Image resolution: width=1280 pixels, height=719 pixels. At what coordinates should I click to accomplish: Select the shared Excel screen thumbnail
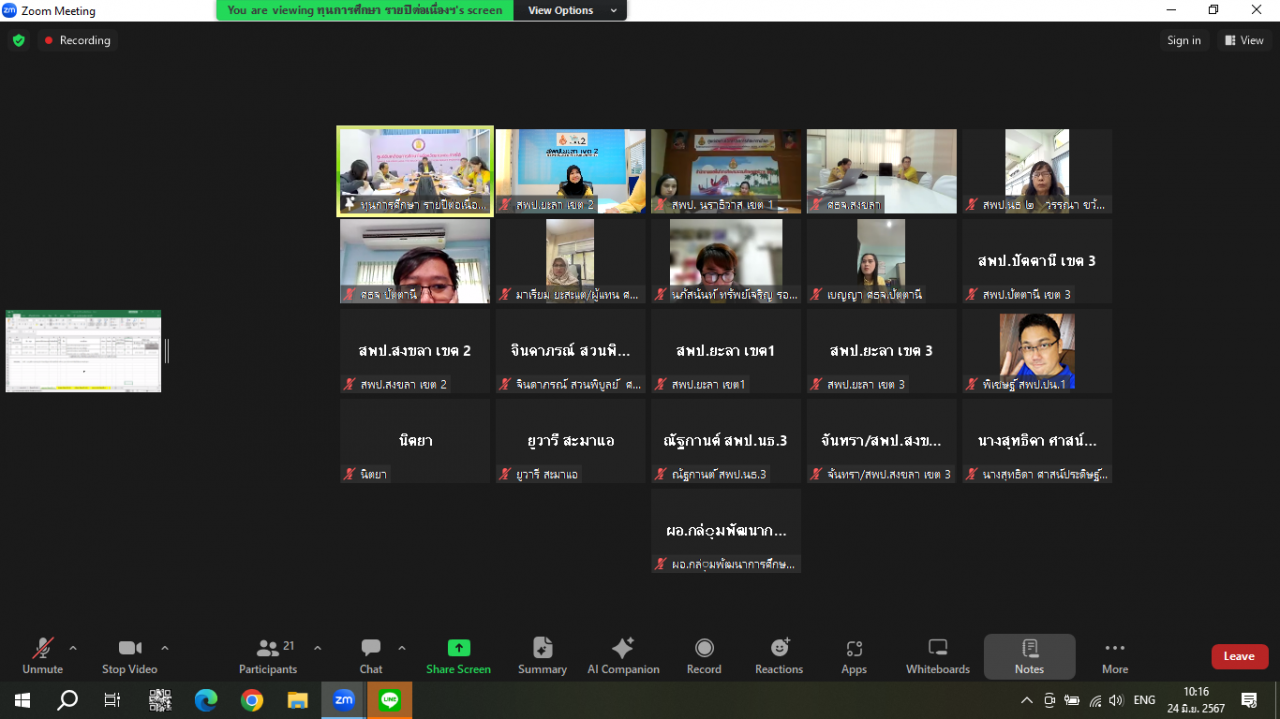coord(83,351)
